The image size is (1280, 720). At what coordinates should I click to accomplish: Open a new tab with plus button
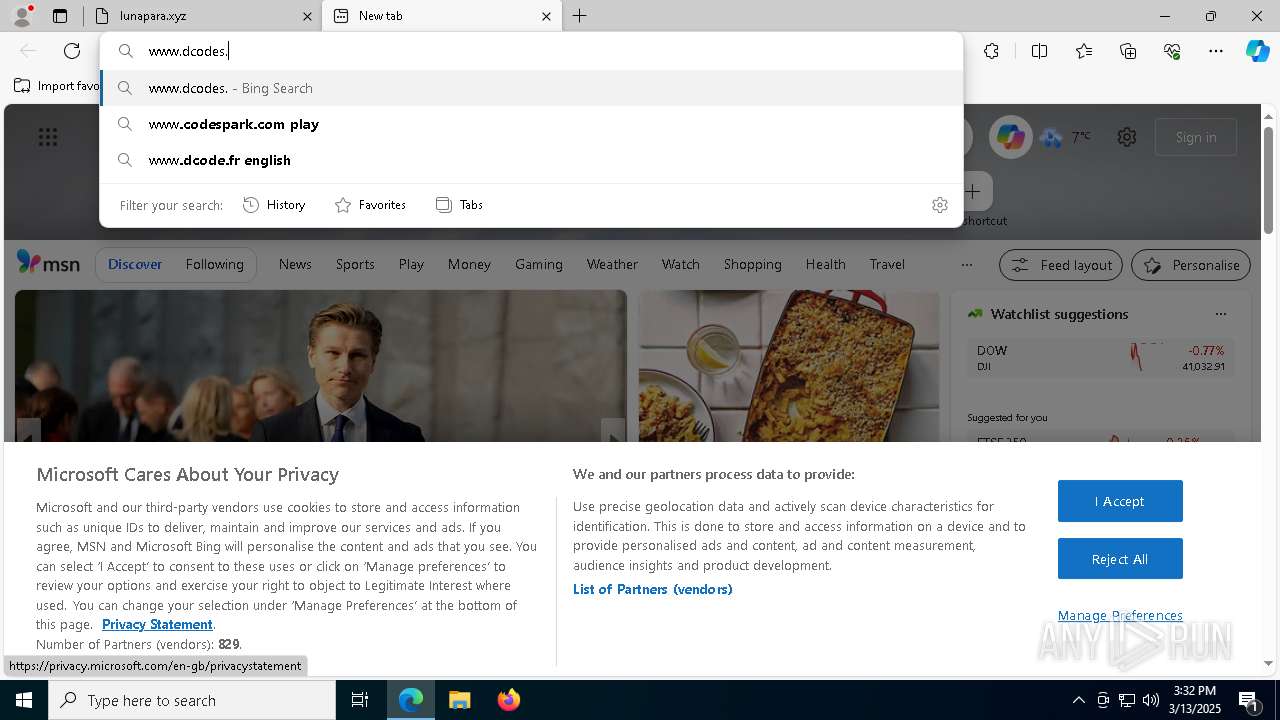[x=579, y=16]
